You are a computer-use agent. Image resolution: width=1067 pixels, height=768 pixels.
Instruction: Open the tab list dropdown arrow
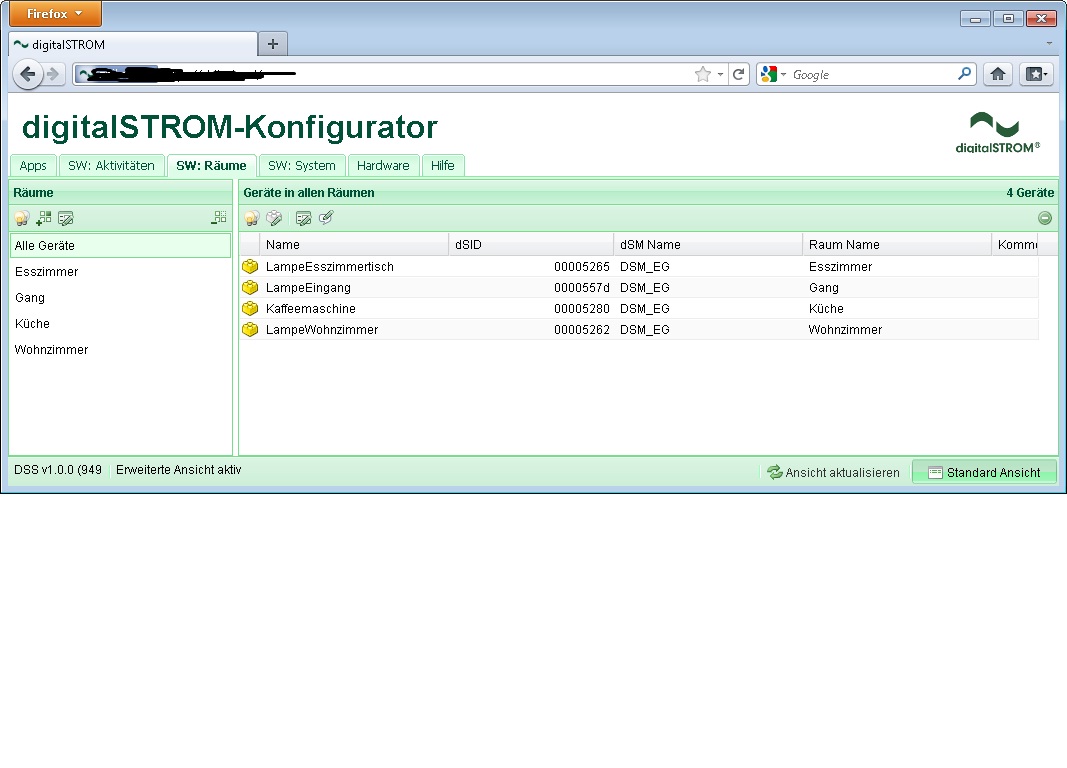pyautogui.click(x=1049, y=43)
